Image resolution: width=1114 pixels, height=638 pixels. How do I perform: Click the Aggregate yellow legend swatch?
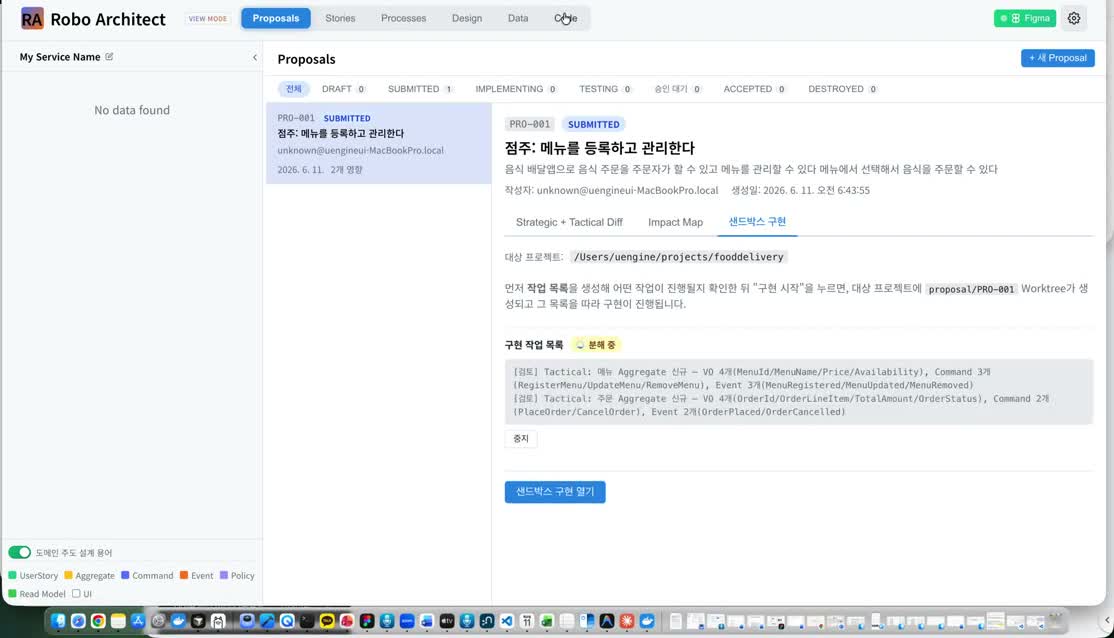(x=68, y=575)
